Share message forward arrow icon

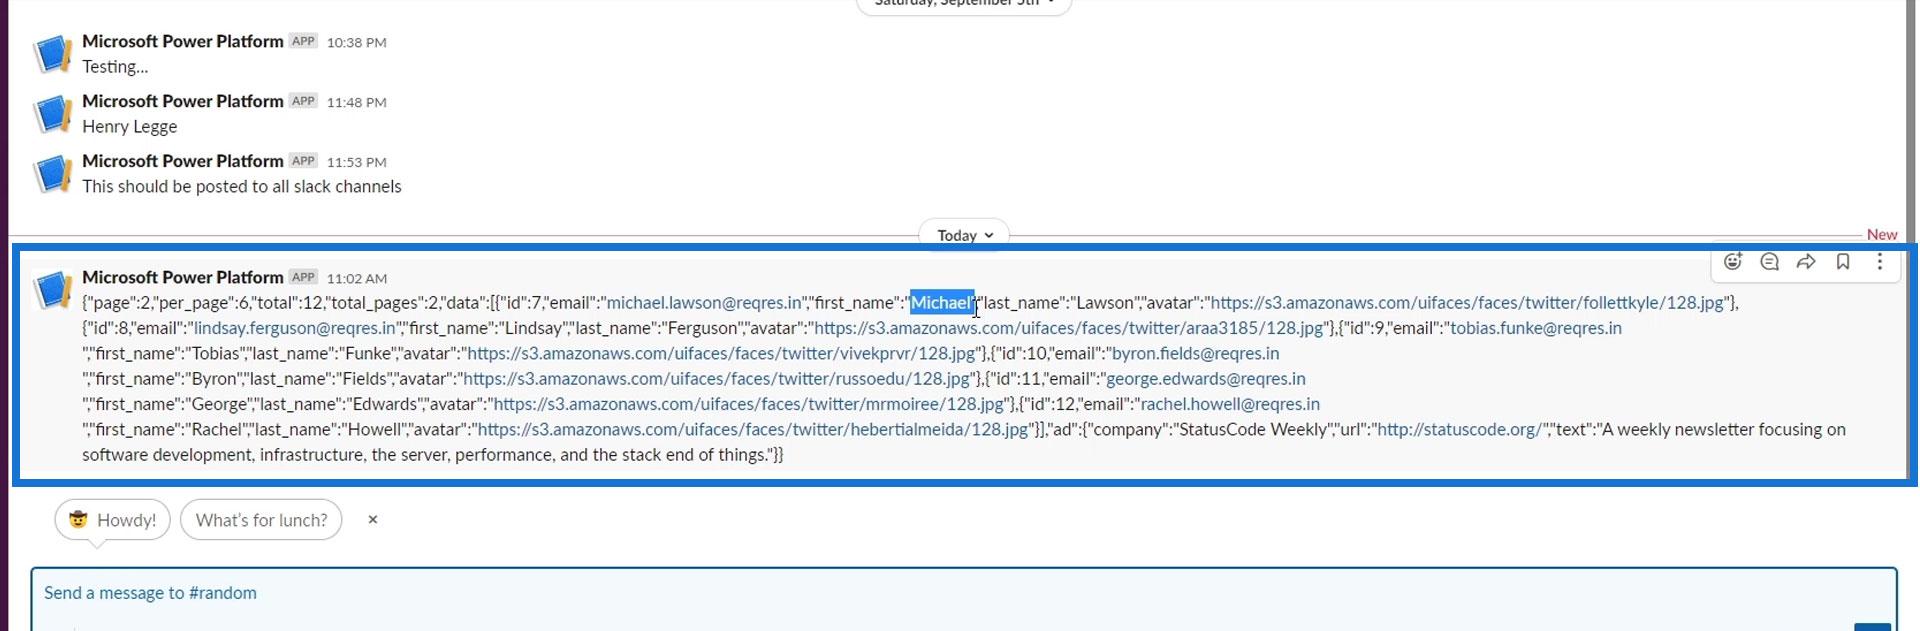(x=1806, y=262)
